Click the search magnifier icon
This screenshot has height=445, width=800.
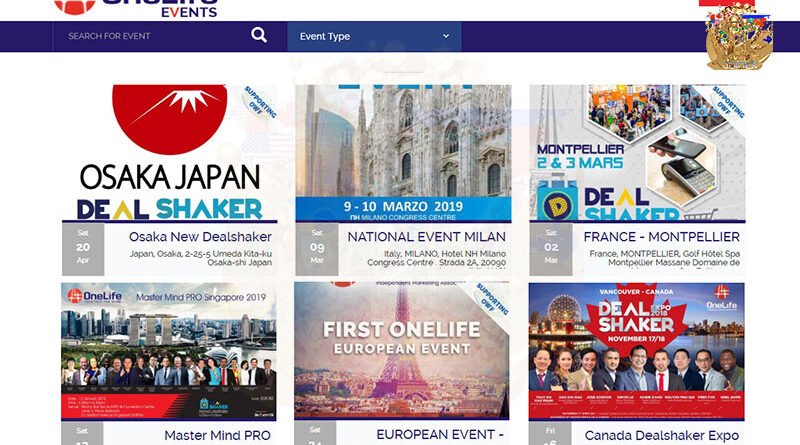(259, 35)
